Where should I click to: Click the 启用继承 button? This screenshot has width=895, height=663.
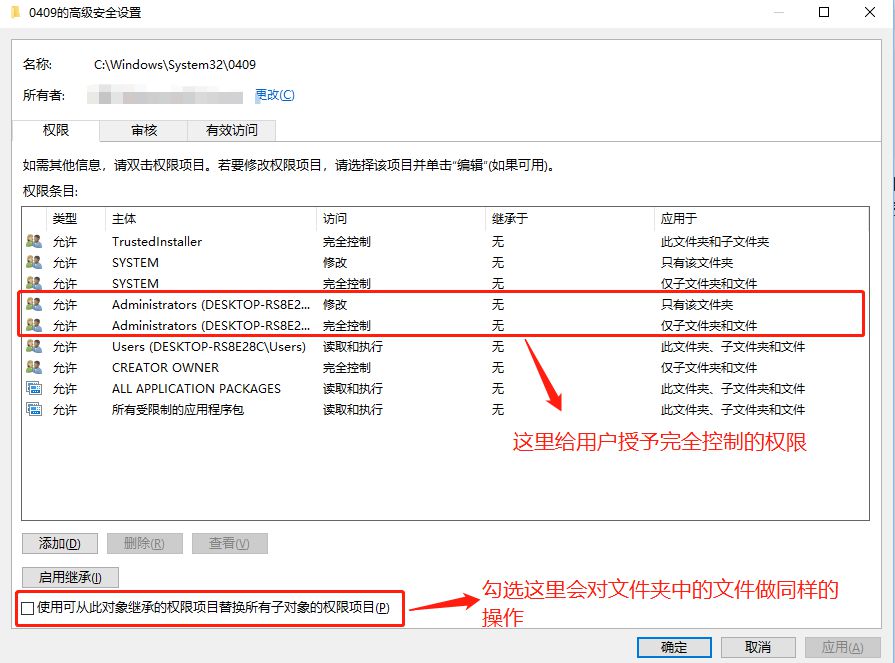click(70, 577)
